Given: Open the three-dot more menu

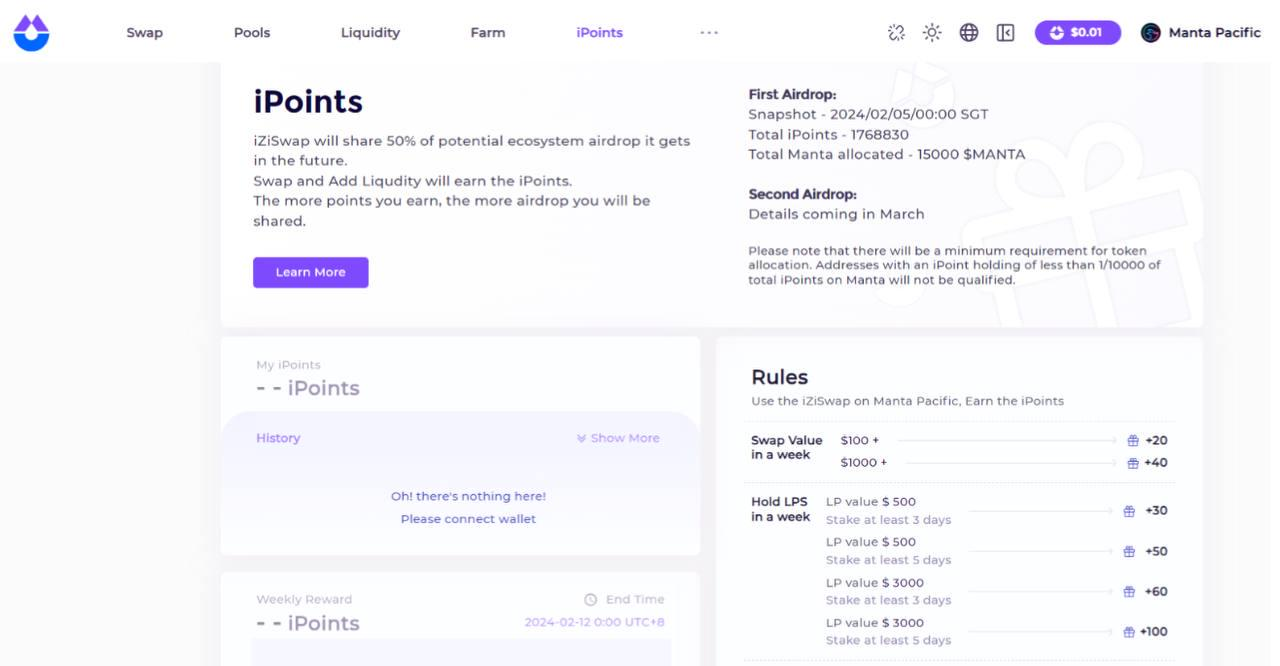Looking at the screenshot, I should 709,33.
